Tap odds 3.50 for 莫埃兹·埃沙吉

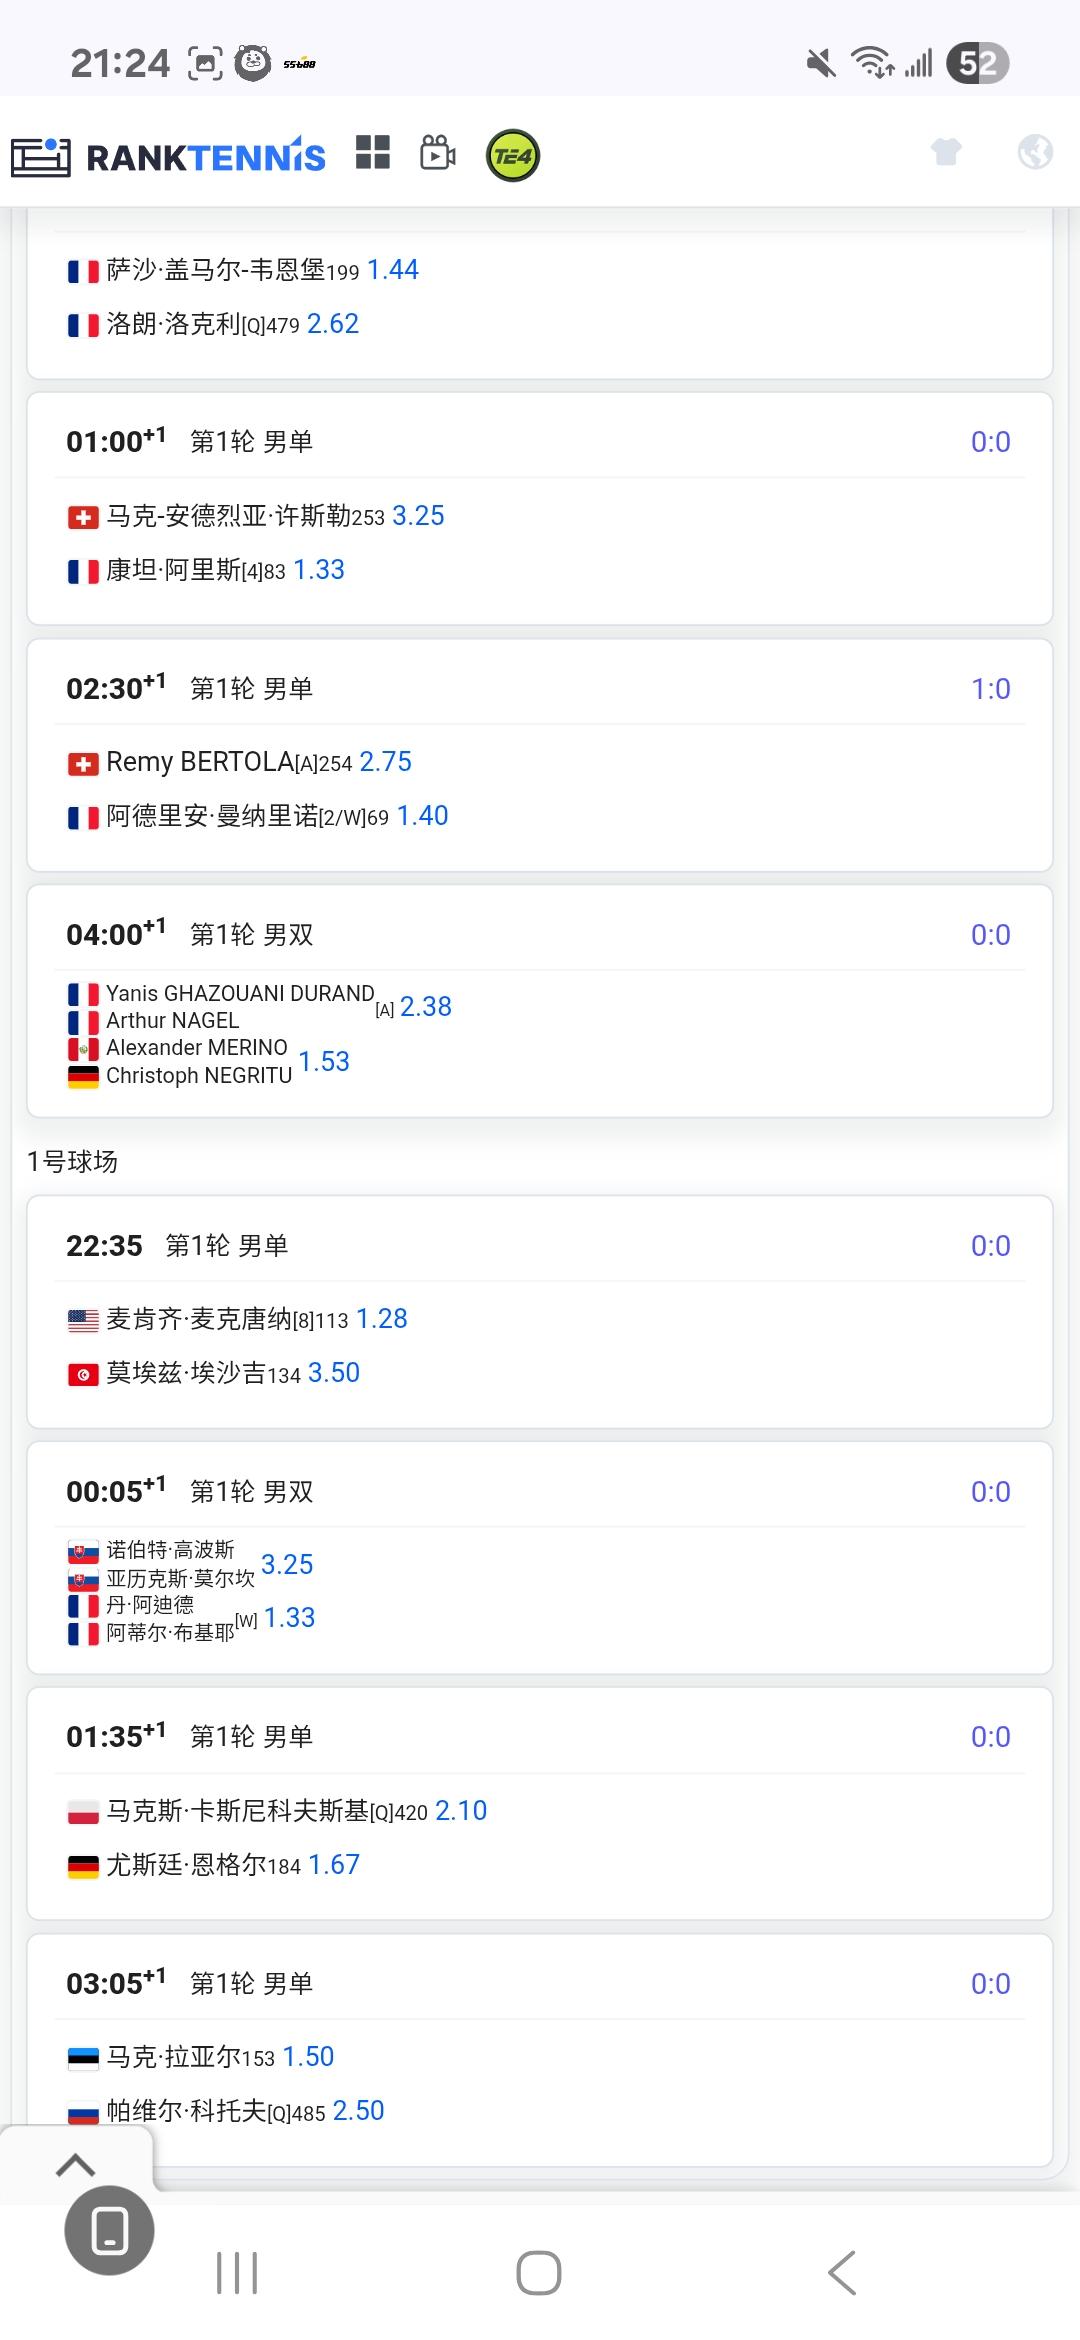pyautogui.click(x=334, y=1373)
